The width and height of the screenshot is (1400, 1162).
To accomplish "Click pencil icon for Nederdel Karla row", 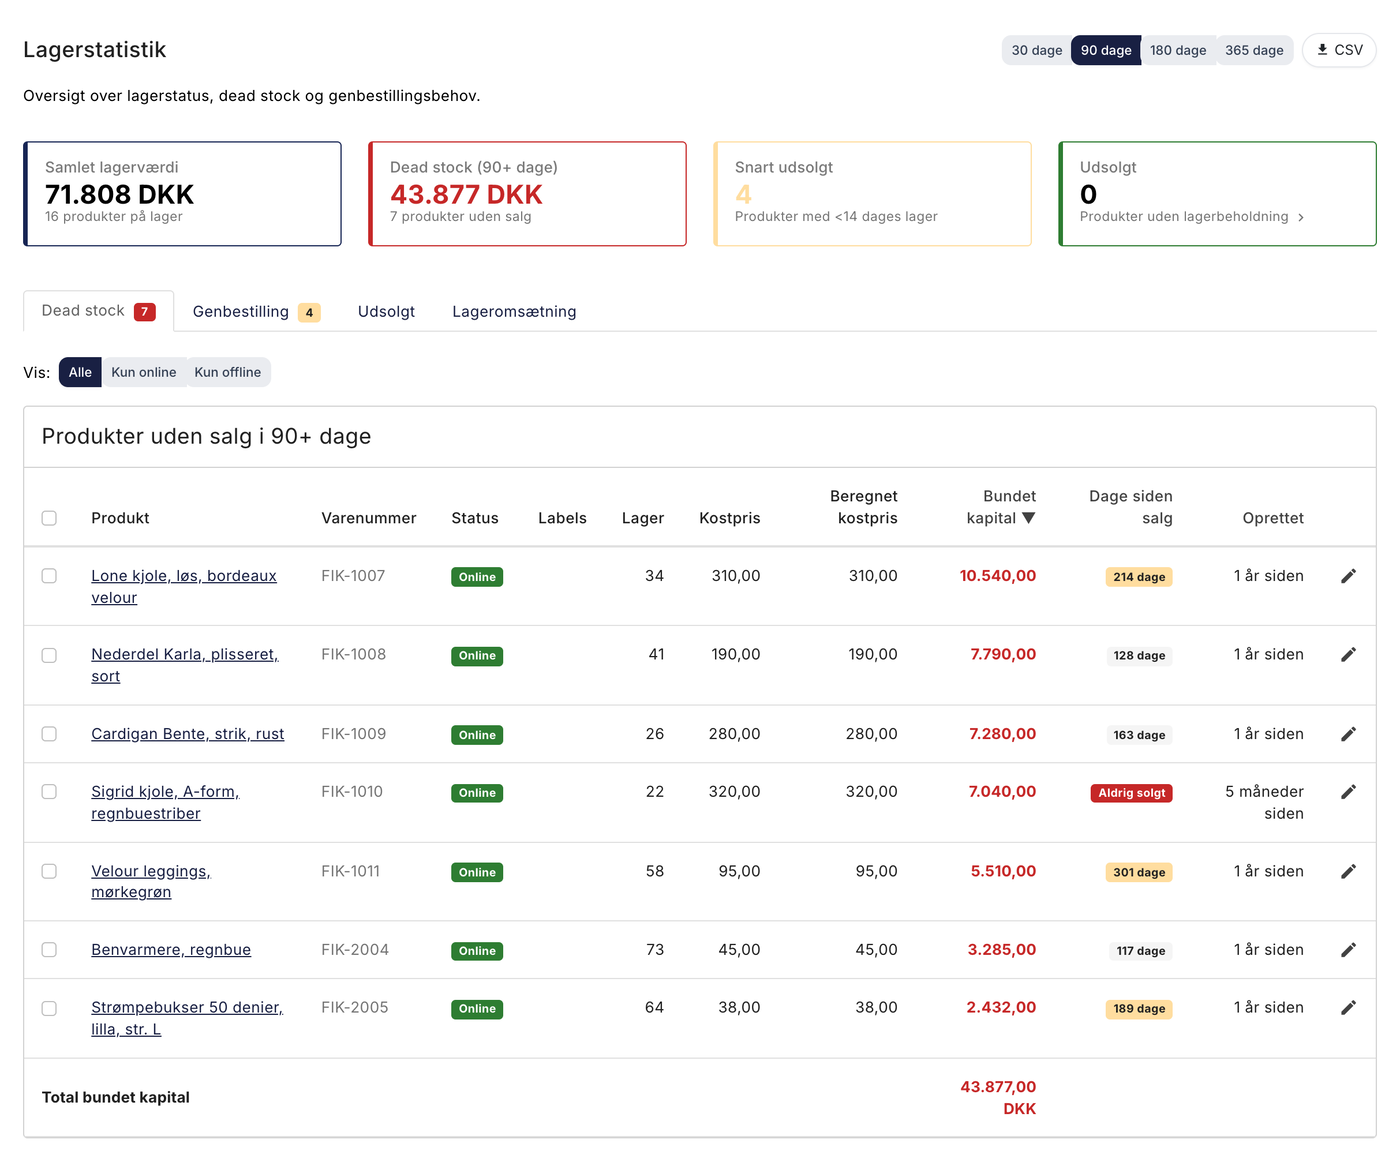I will tap(1348, 655).
